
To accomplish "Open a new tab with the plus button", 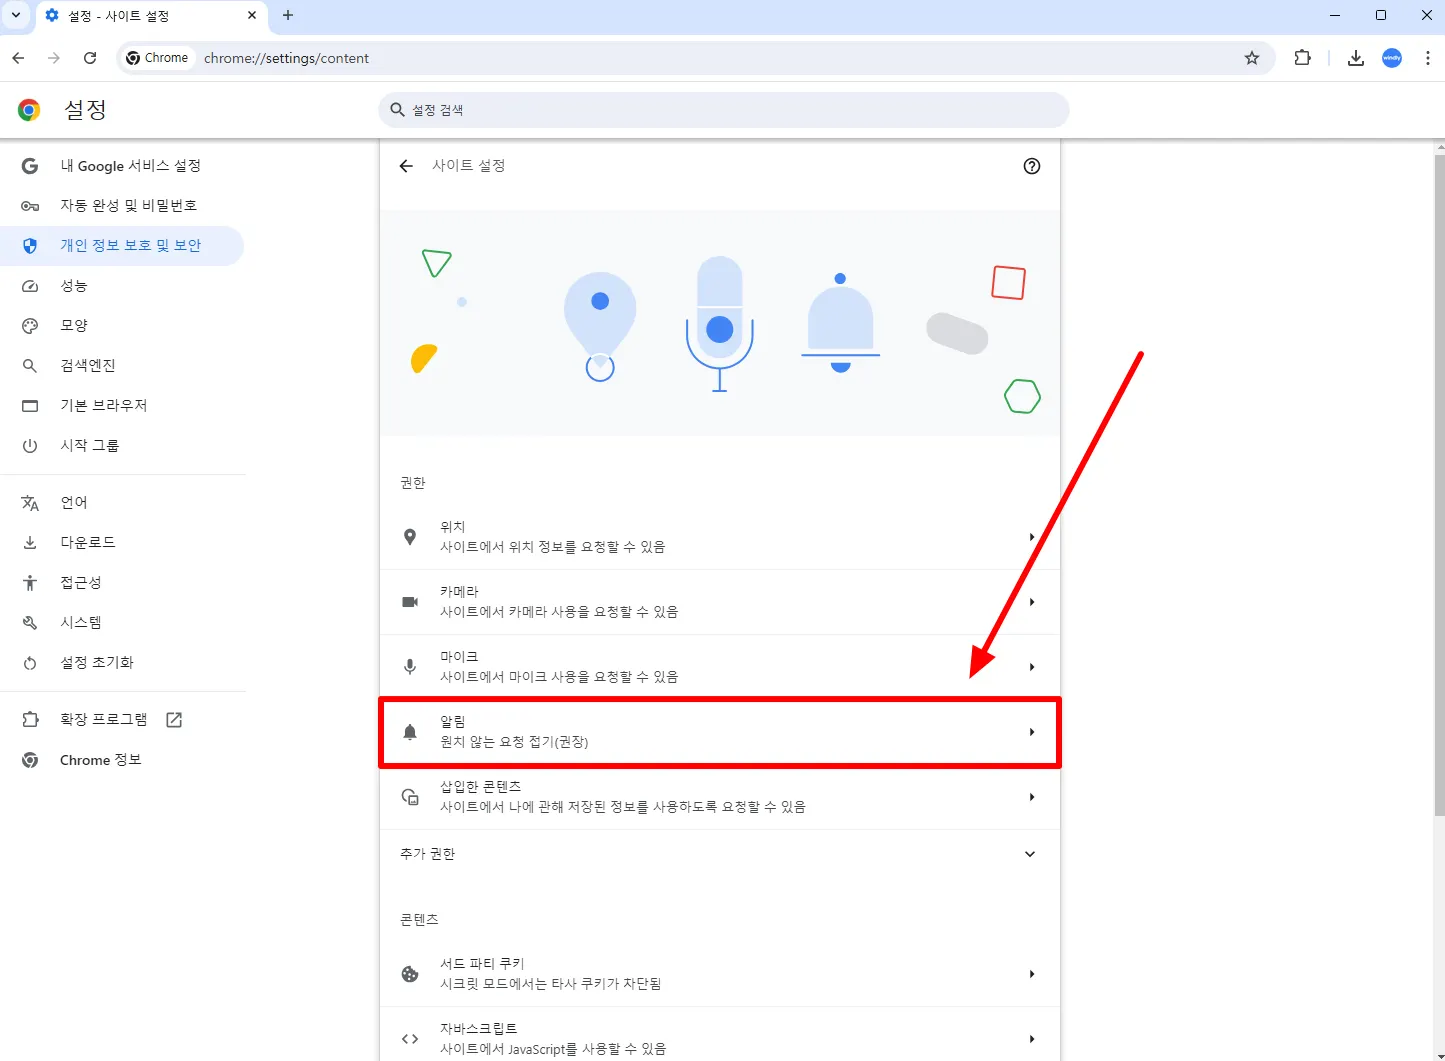I will (288, 15).
